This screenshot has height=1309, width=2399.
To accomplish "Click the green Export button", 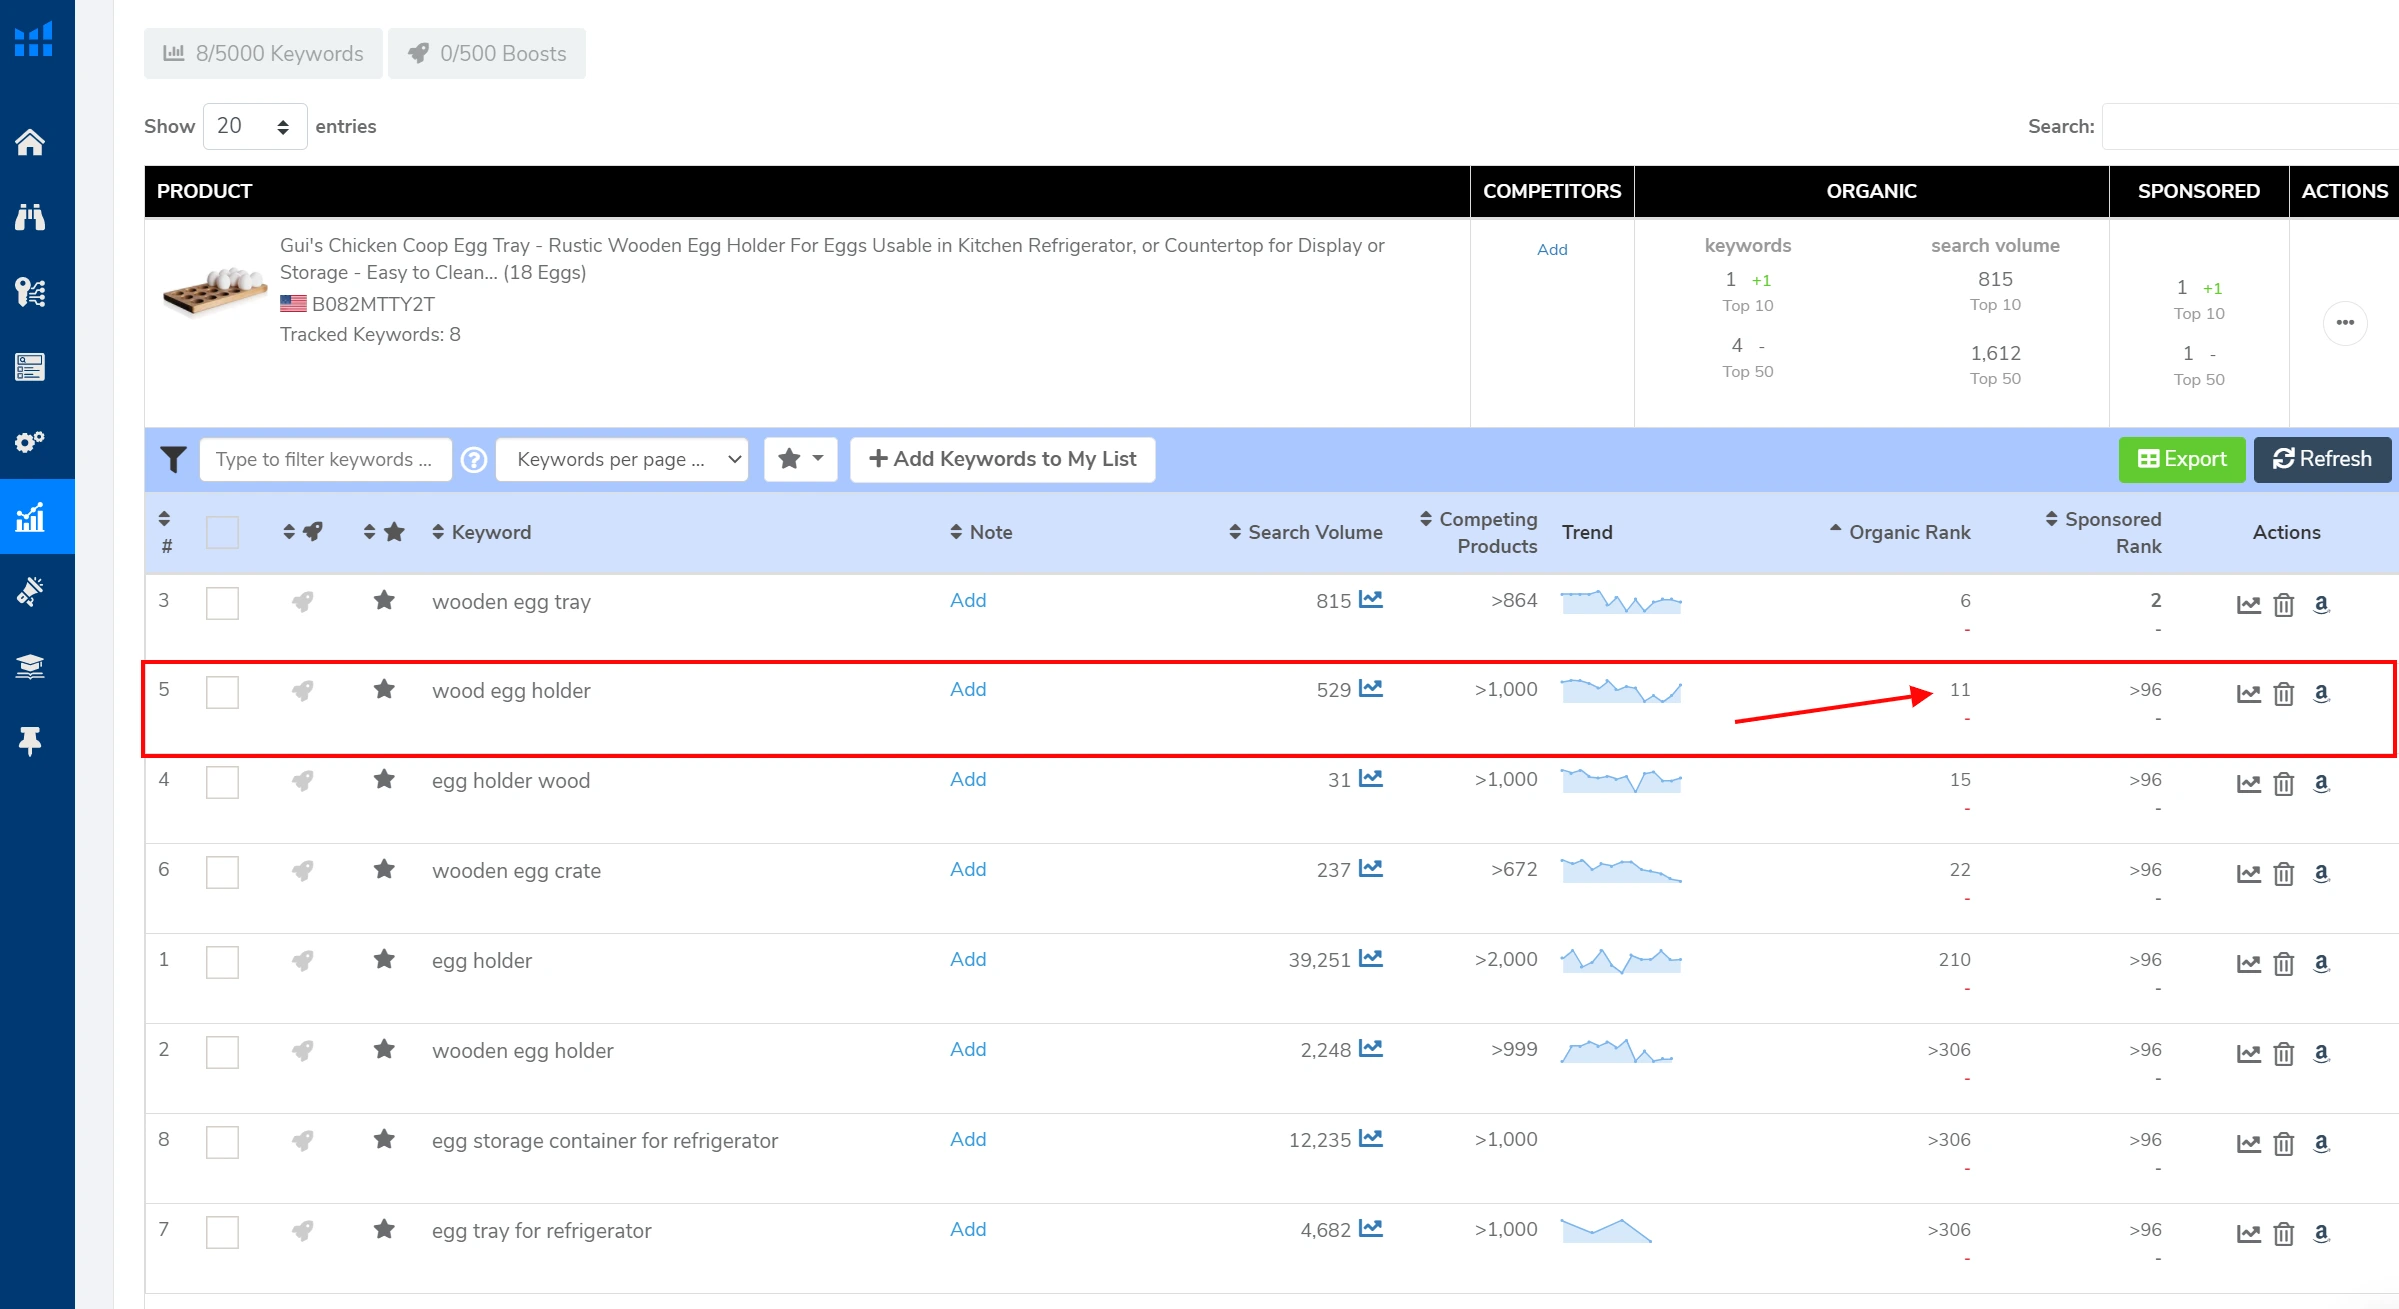I will pos(2181,460).
